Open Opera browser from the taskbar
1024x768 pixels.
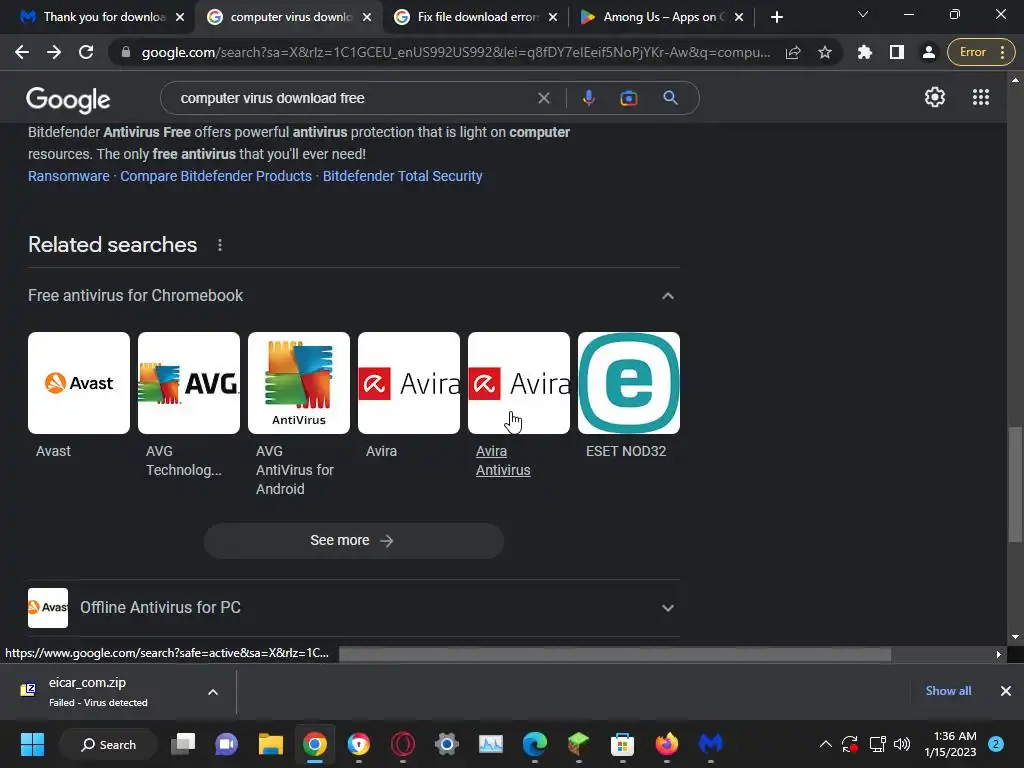pyautogui.click(x=402, y=744)
